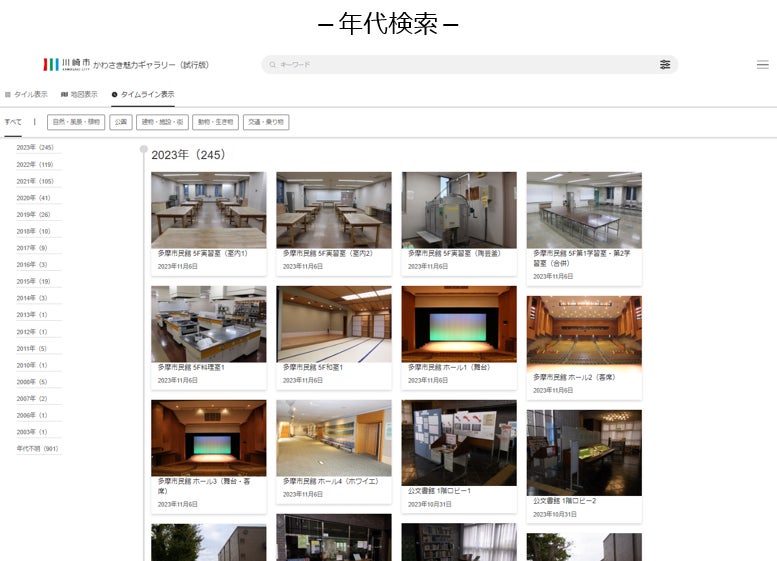Jump to 2011年 (5) in the year list
Screen dimensions: 777x561
[32, 349]
